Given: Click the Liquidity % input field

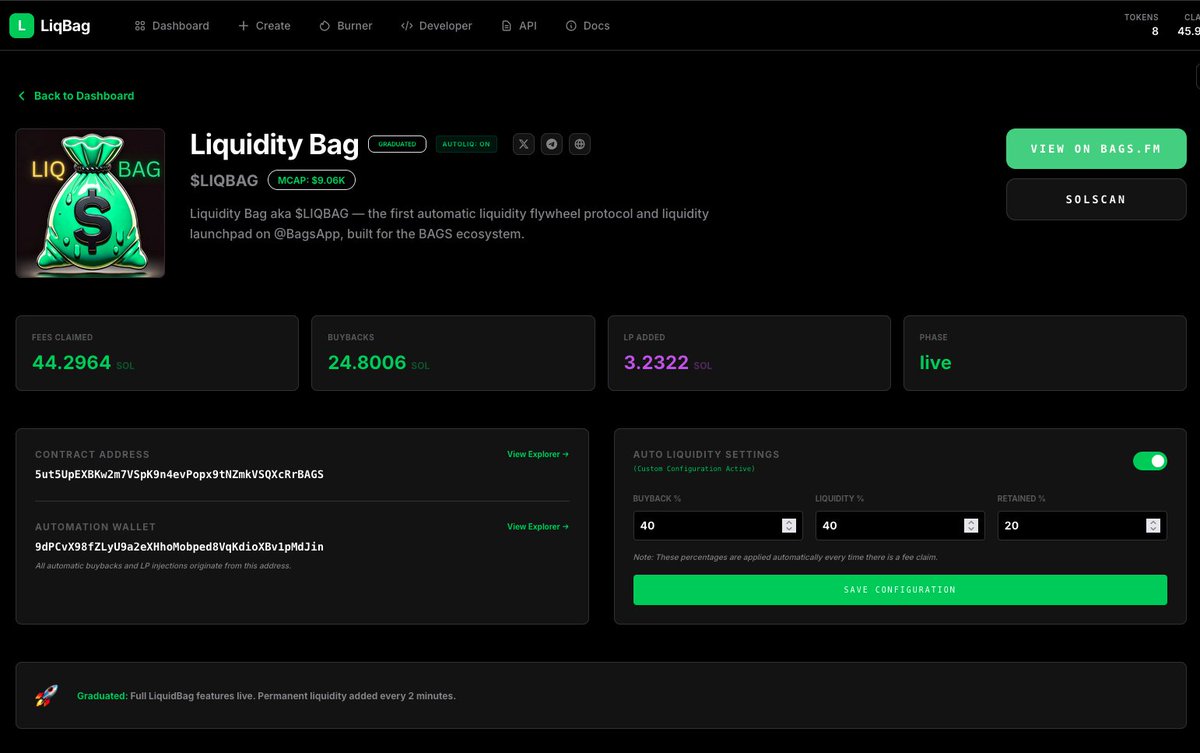Looking at the screenshot, I should pyautogui.click(x=900, y=525).
